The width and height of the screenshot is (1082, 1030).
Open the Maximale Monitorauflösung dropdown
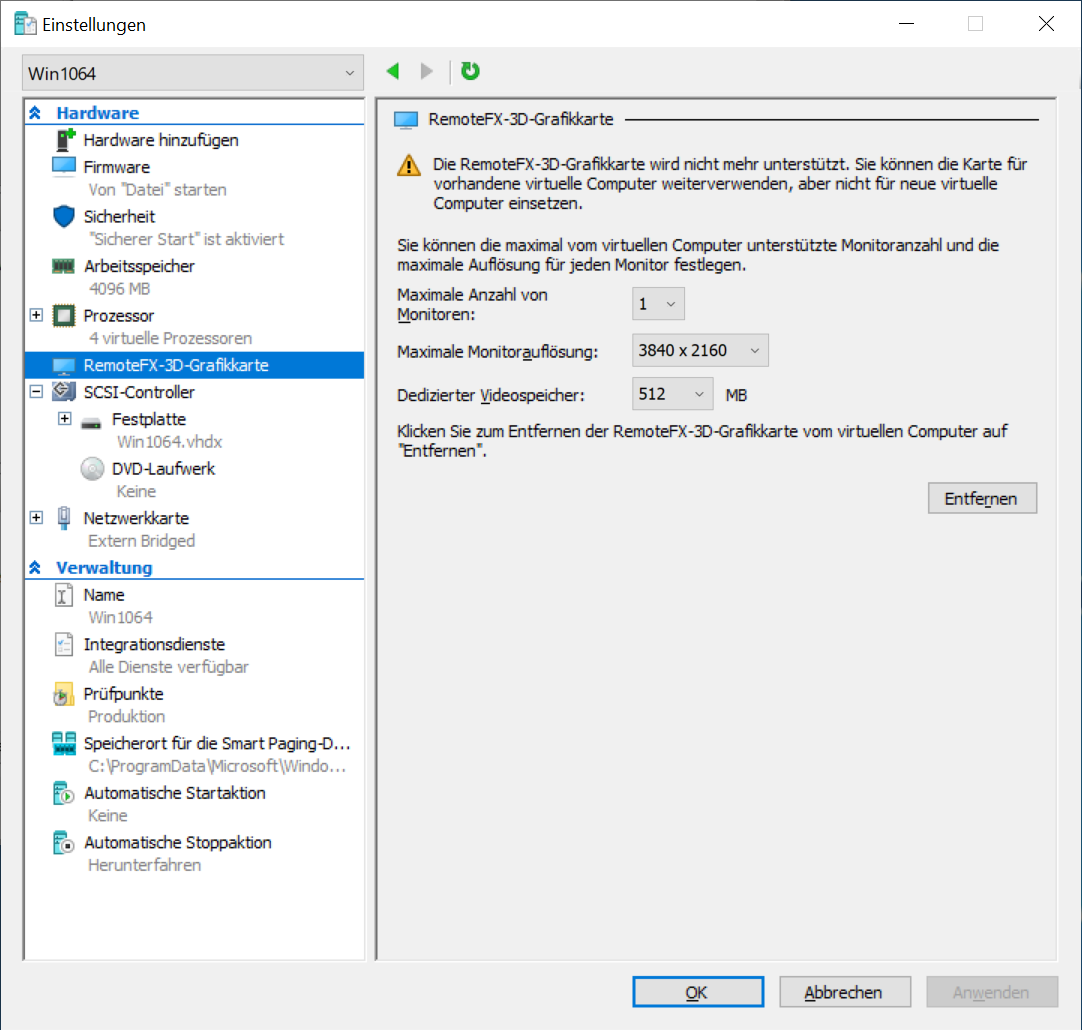tap(700, 350)
